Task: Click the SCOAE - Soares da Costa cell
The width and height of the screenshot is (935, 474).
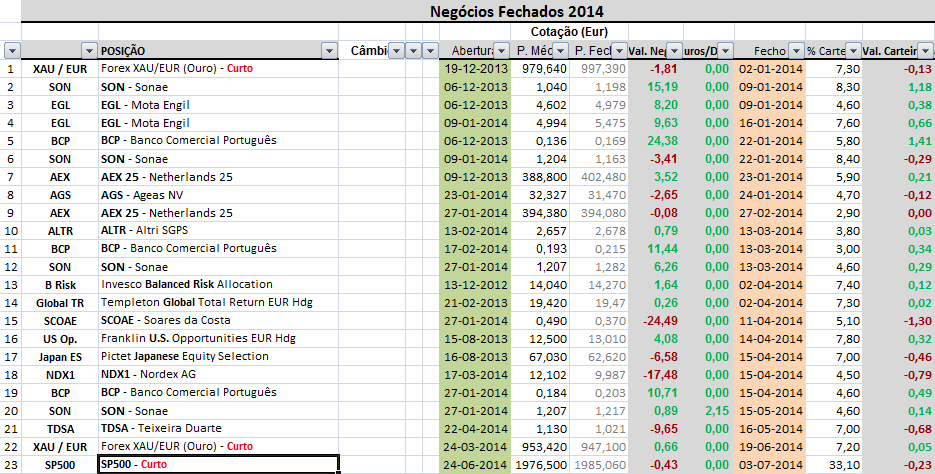Action: click(218, 320)
